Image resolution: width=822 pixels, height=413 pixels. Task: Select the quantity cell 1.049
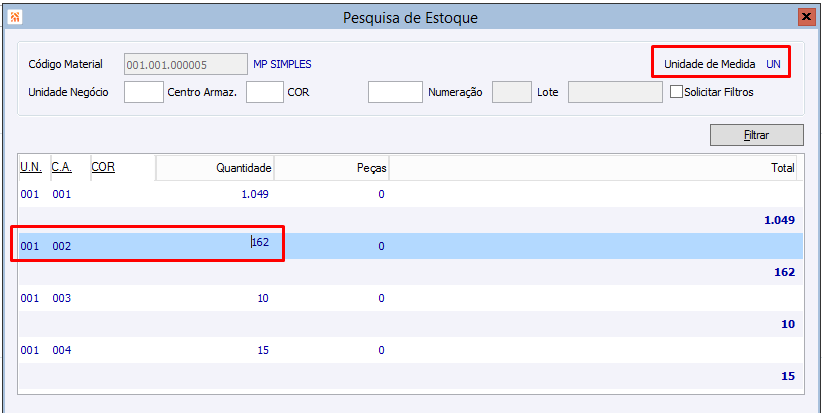point(255,194)
